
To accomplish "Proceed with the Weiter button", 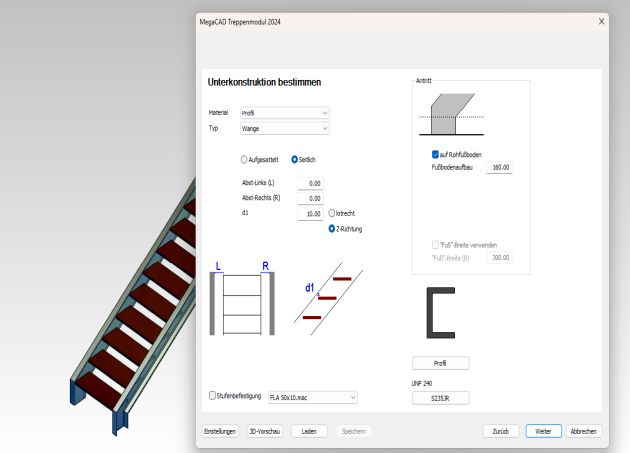I will click(544, 431).
